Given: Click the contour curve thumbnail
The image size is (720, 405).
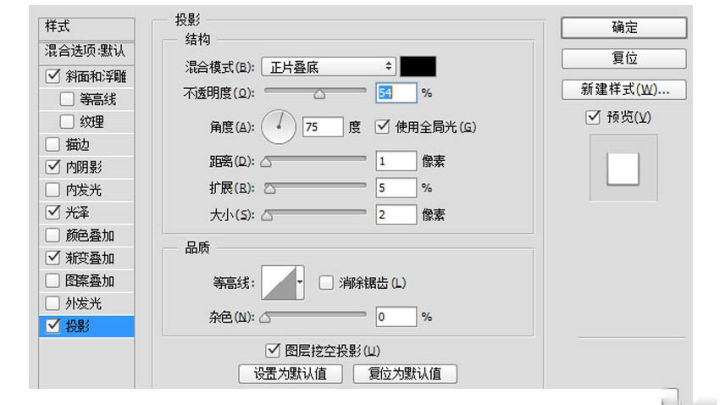Looking at the screenshot, I should (x=279, y=284).
